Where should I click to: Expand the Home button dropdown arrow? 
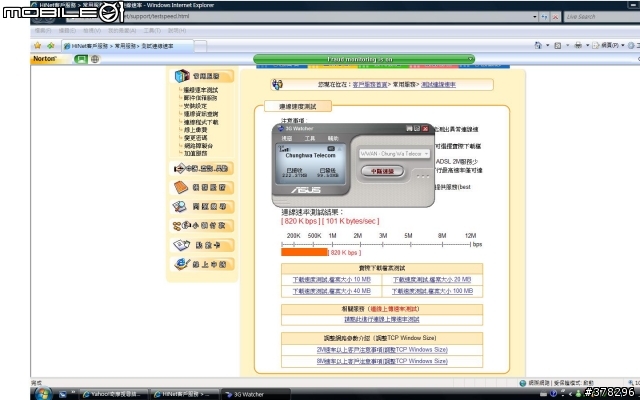point(547,45)
